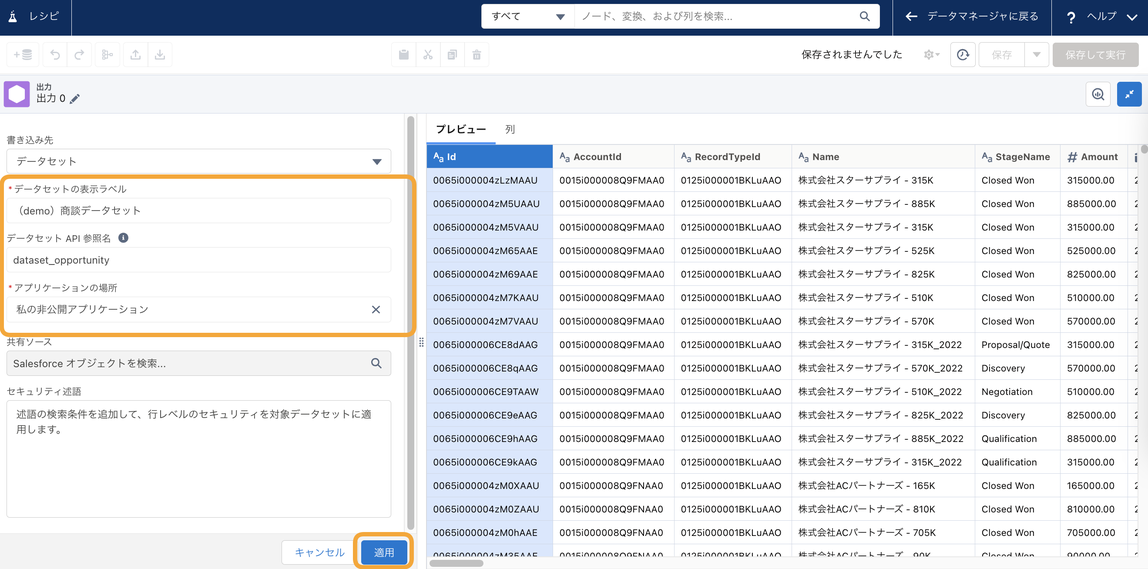Click the auto-arrange nodes icon
This screenshot has height=569, width=1148.
[108, 55]
